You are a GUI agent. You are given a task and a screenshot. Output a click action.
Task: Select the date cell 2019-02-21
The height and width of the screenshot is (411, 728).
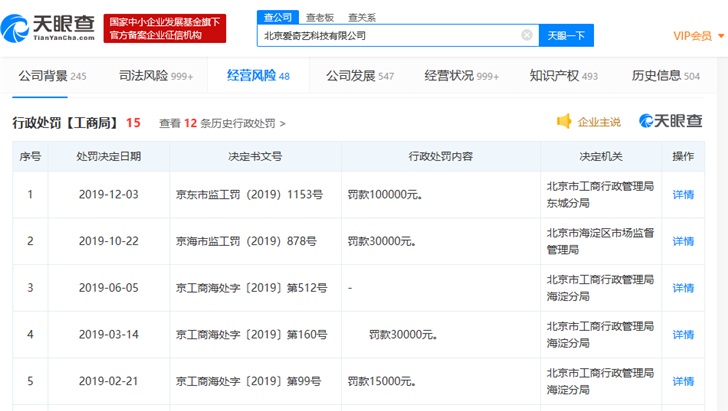point(109,381)
